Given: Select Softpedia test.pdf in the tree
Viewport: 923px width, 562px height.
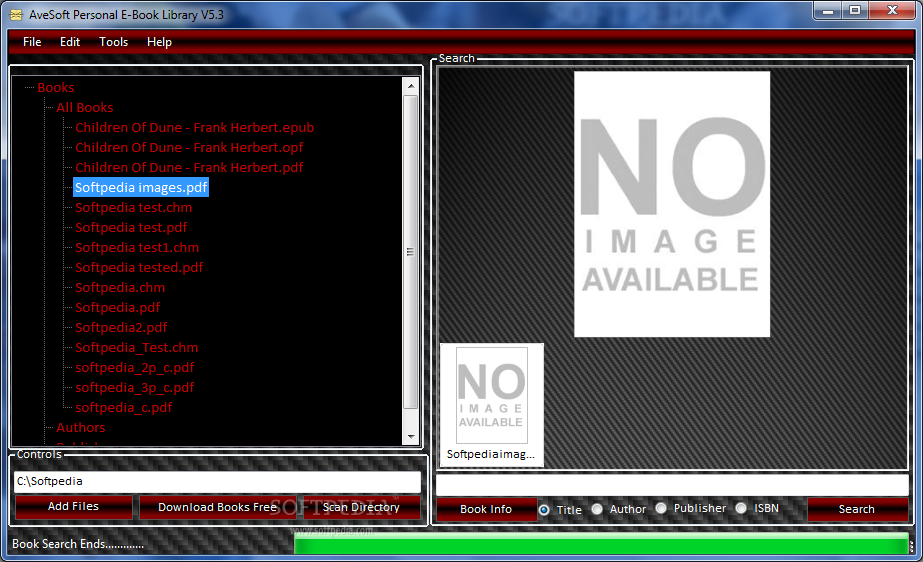Looking at the screenshot, I should [x=131, y=228].
